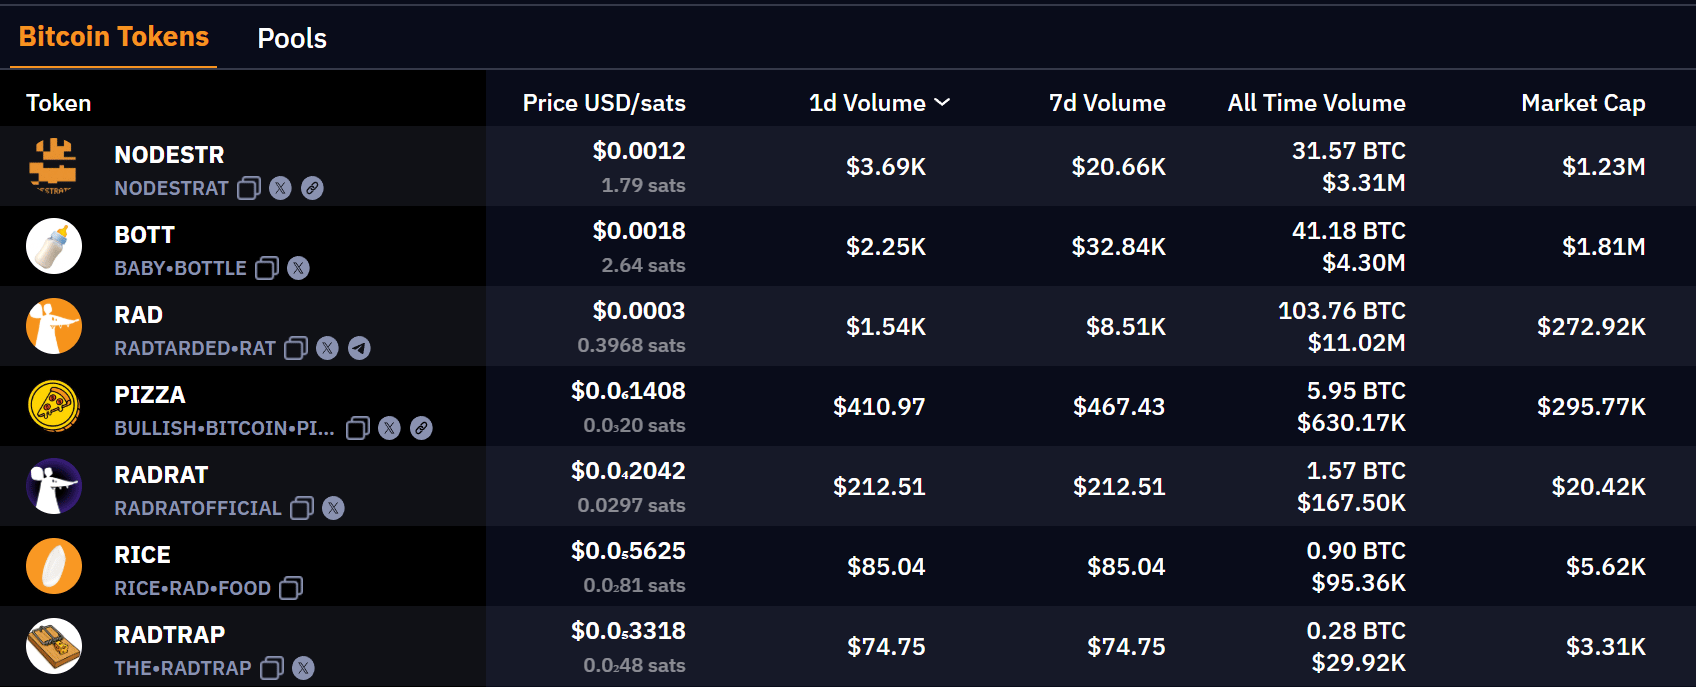
Task: Sort by All Time Volume column
Action: [1316, 103]
